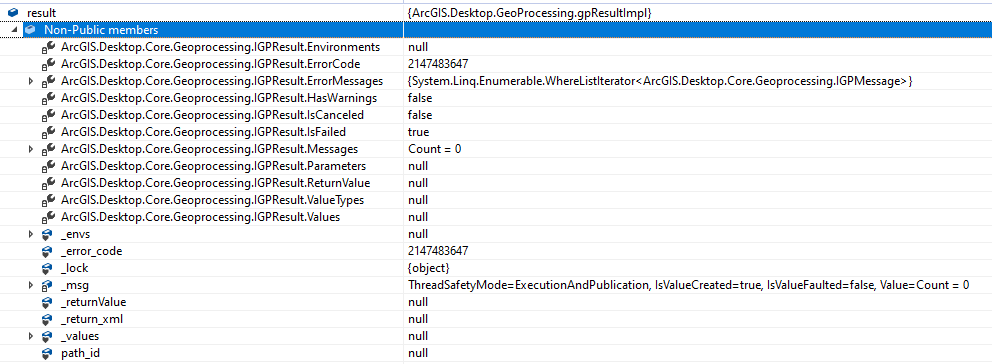Collapse the Non-Public members node
The height and width of the screenshot is (364, 992).
(14, 30)
